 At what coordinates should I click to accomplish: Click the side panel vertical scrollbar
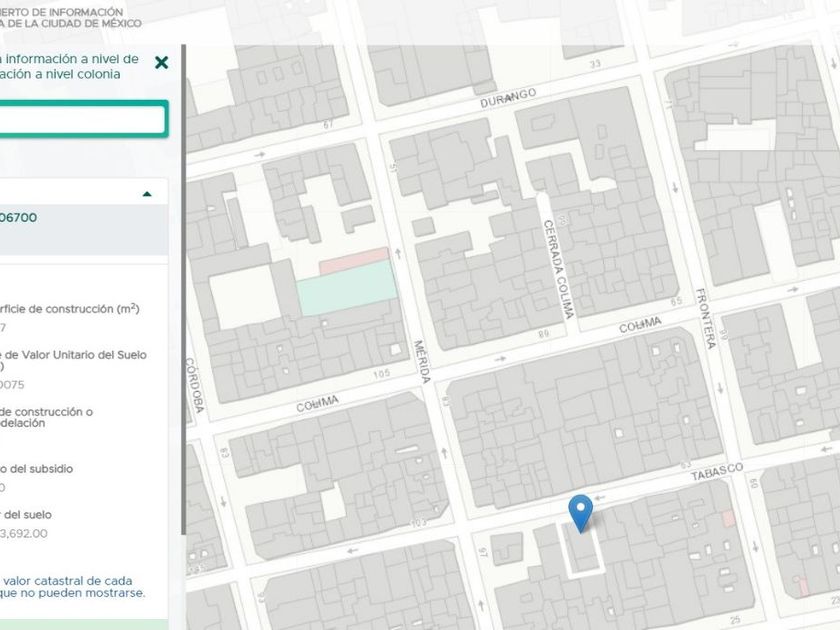point(182,300)
